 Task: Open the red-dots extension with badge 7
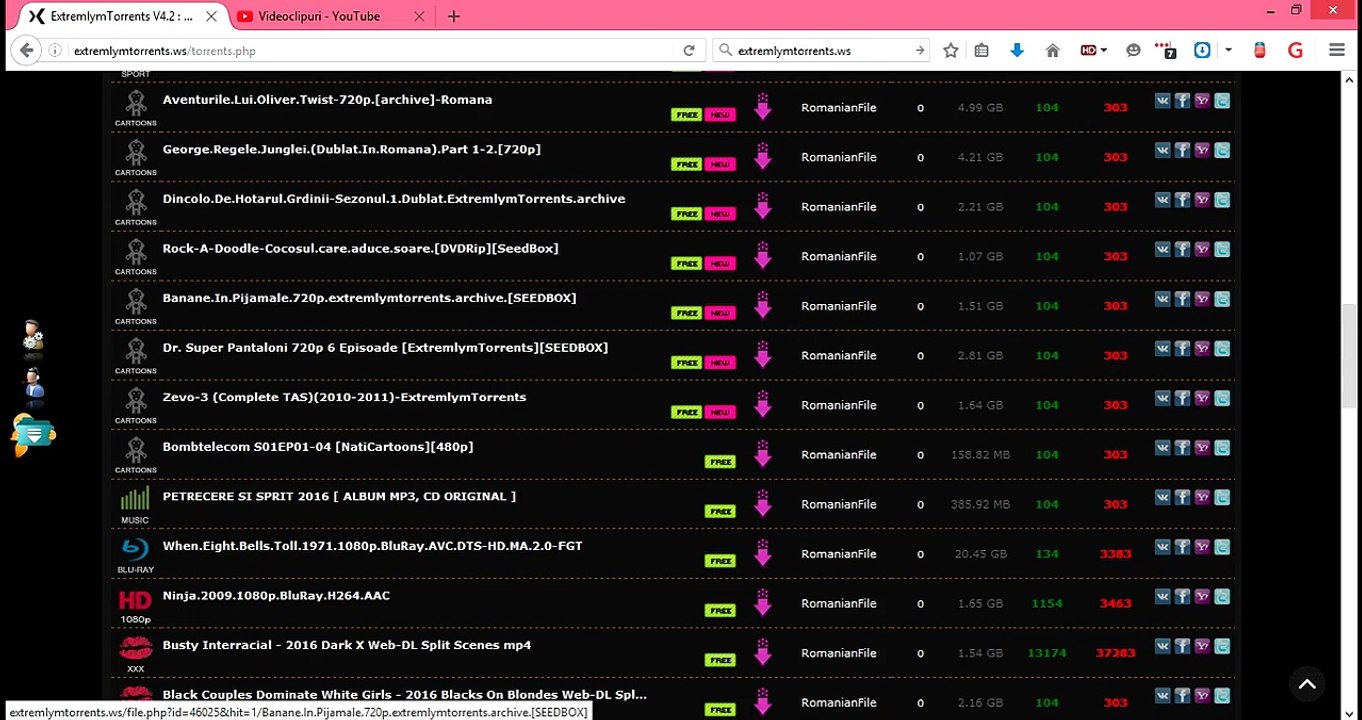1165,50
